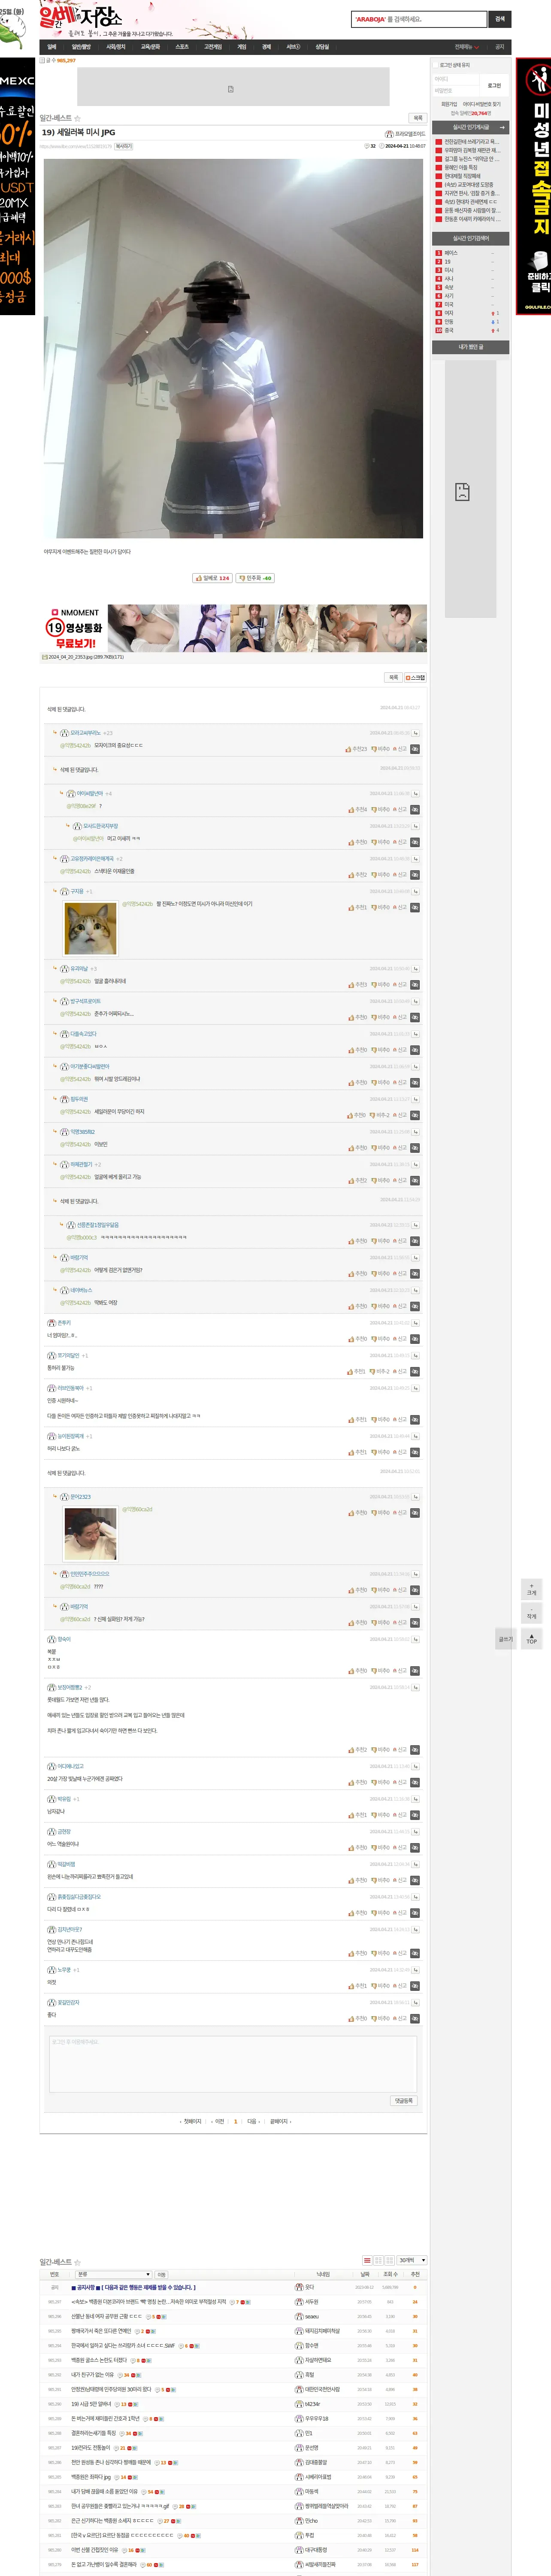This screenshot has height=2576, width=551.
Task: Click the 스크랩 scrap button below the post
Action: tap(415, 677)
